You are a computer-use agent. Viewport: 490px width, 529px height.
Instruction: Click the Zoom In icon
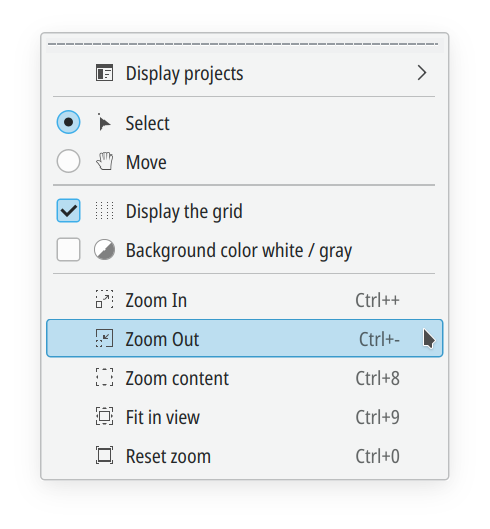(x=104, y=300)
